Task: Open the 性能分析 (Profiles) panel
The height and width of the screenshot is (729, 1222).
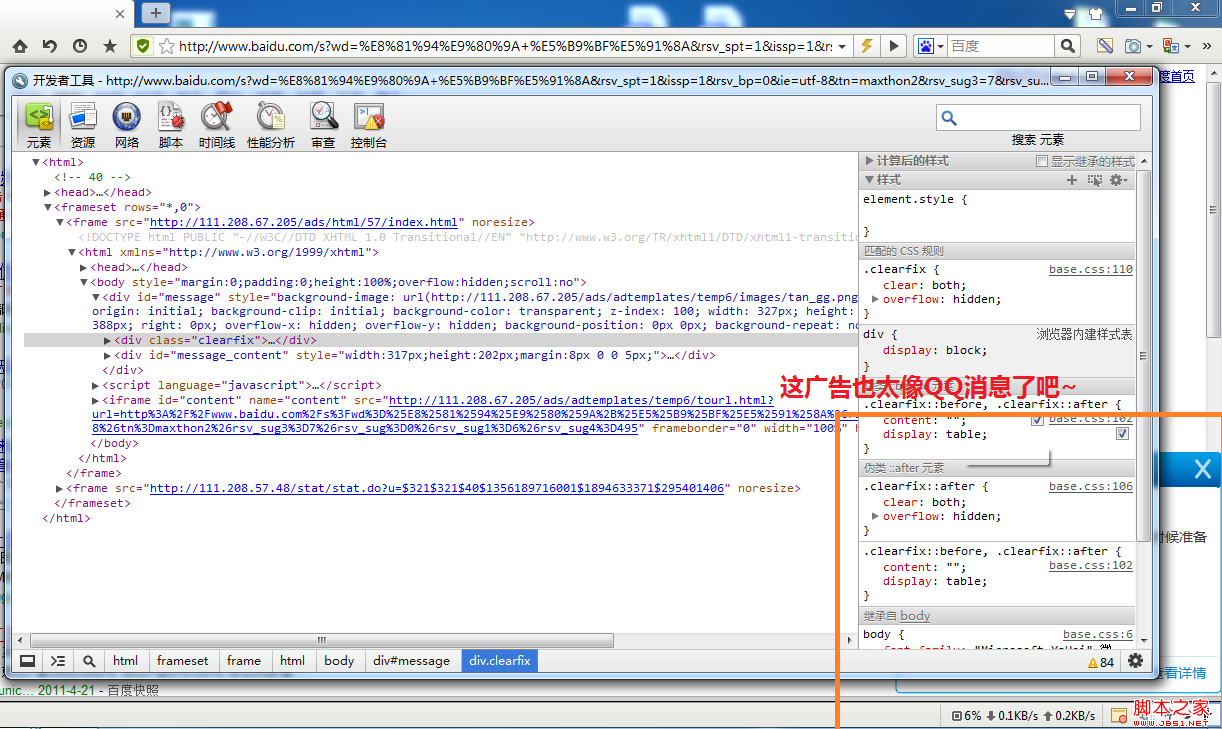Action: coord(271,124)
